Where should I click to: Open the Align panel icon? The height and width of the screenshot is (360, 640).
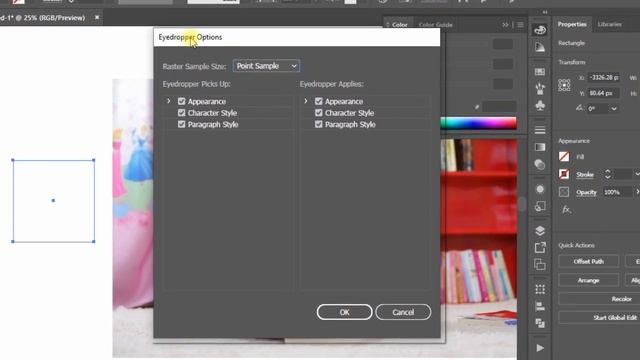point(540,306)
